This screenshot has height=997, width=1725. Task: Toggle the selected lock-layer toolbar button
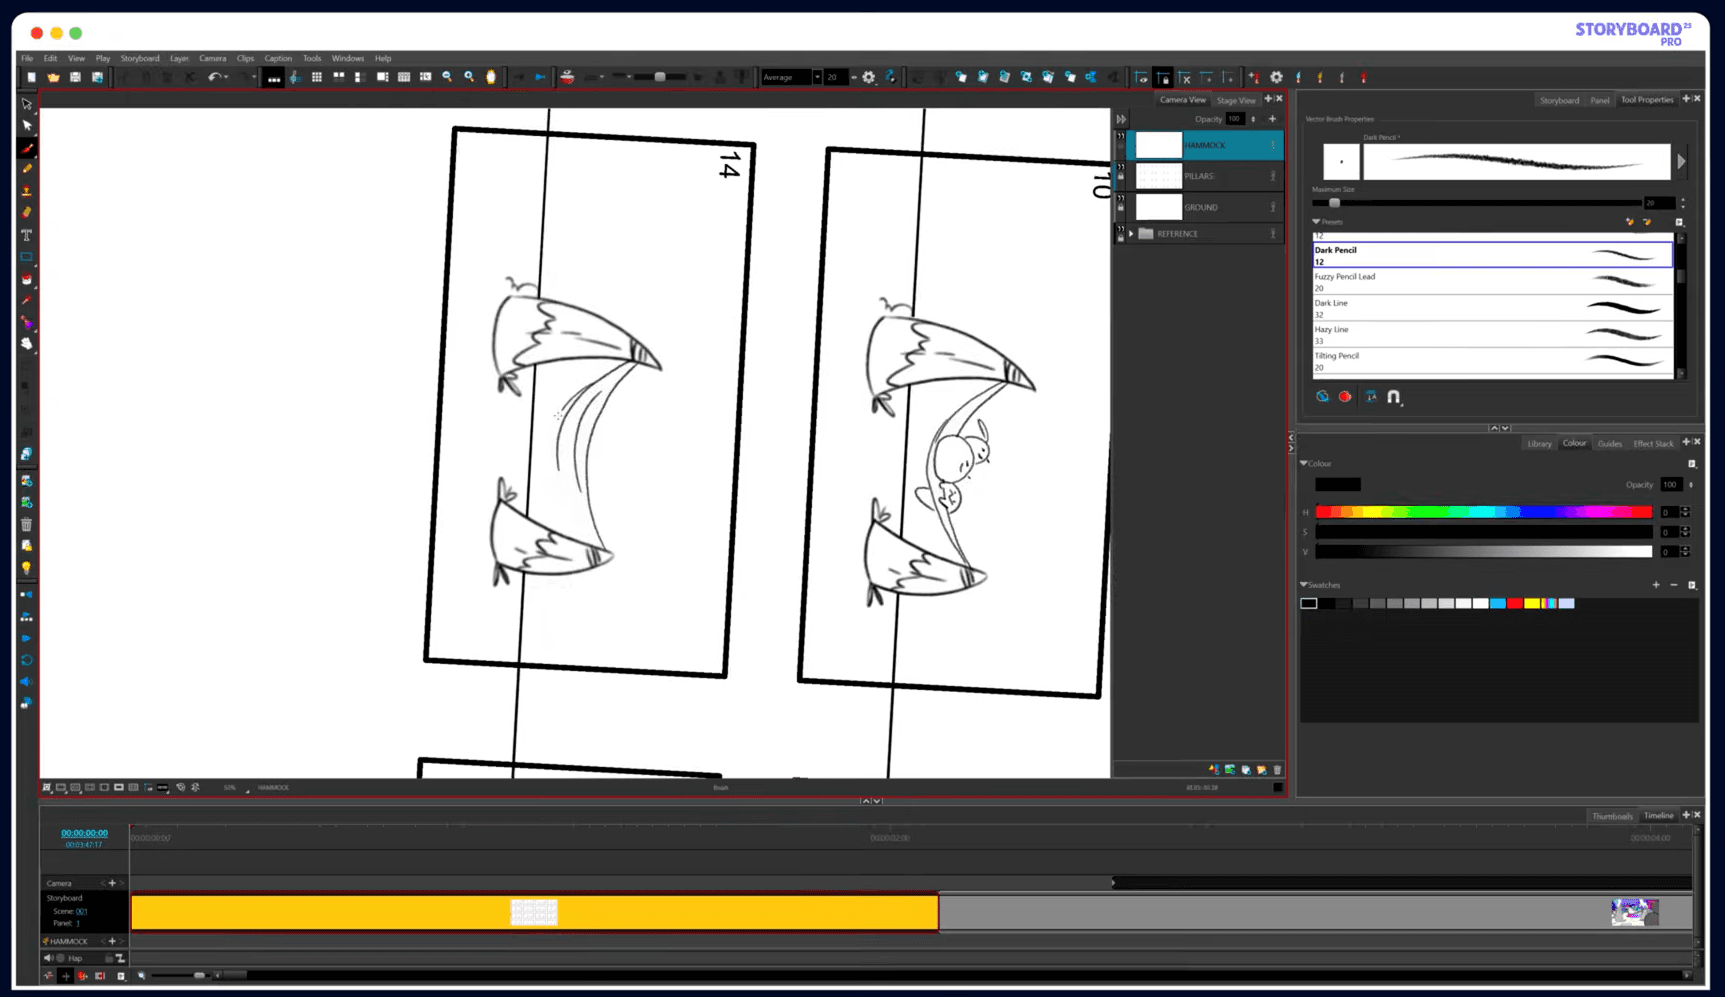pyautogui.click(x=1163, y=77)
